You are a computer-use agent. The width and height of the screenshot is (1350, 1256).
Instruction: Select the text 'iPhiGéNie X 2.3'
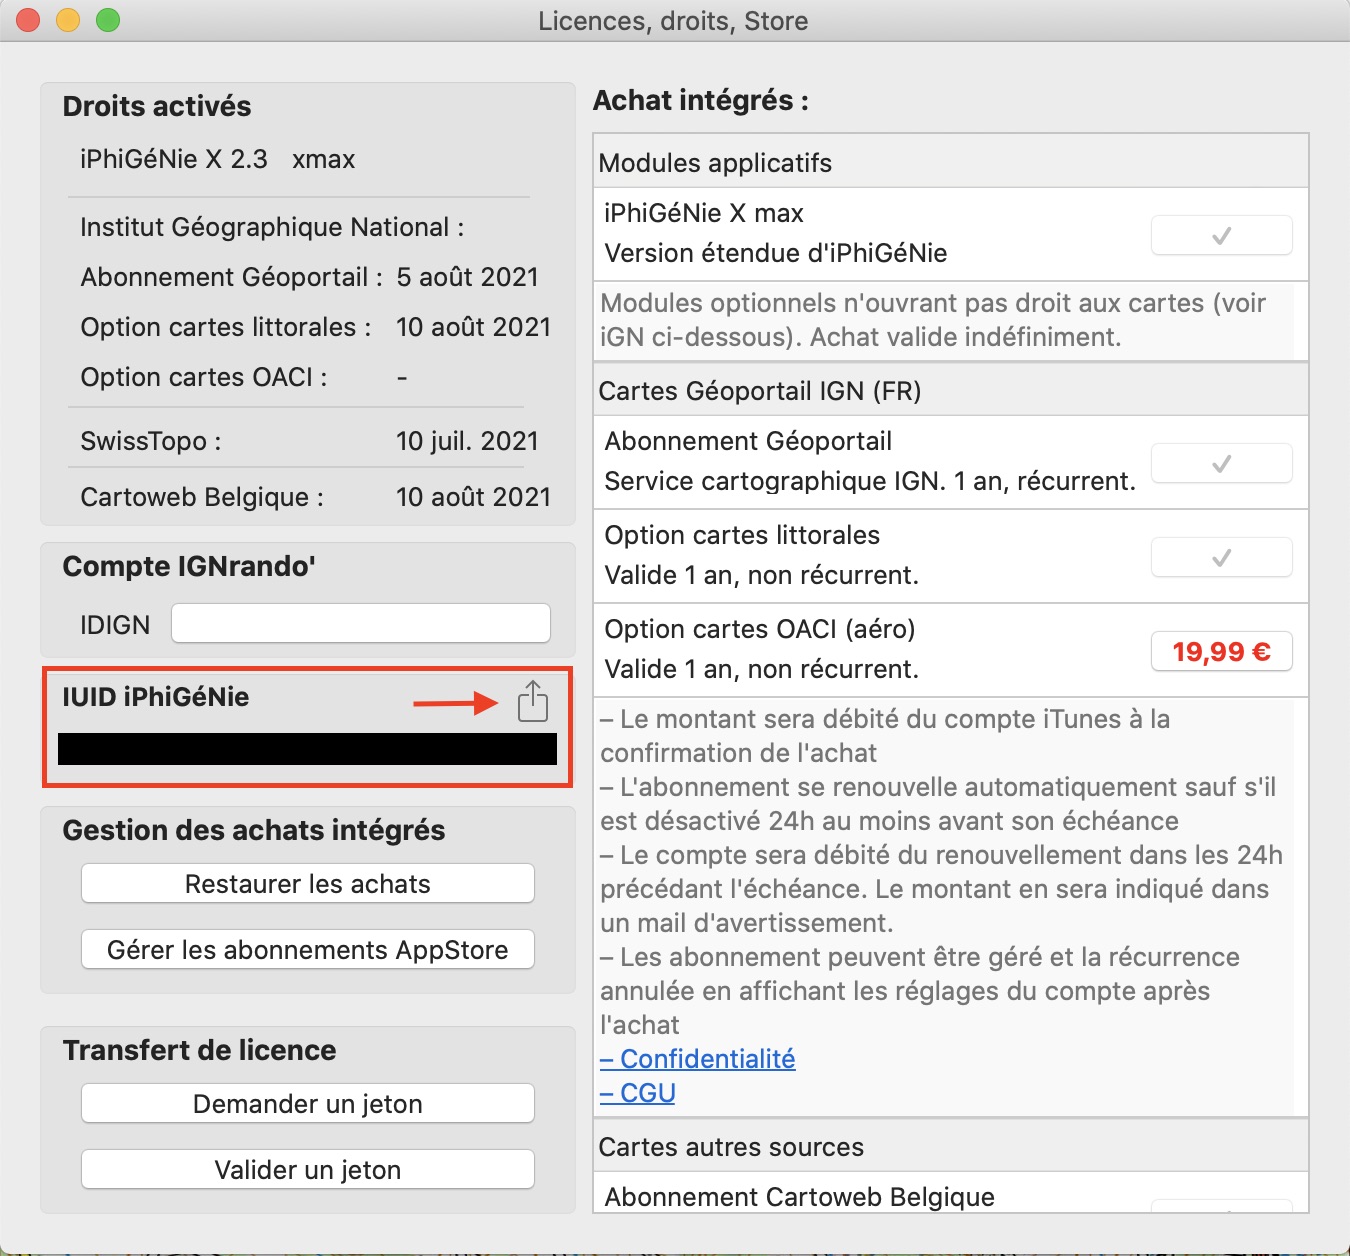tap(174, 160)
